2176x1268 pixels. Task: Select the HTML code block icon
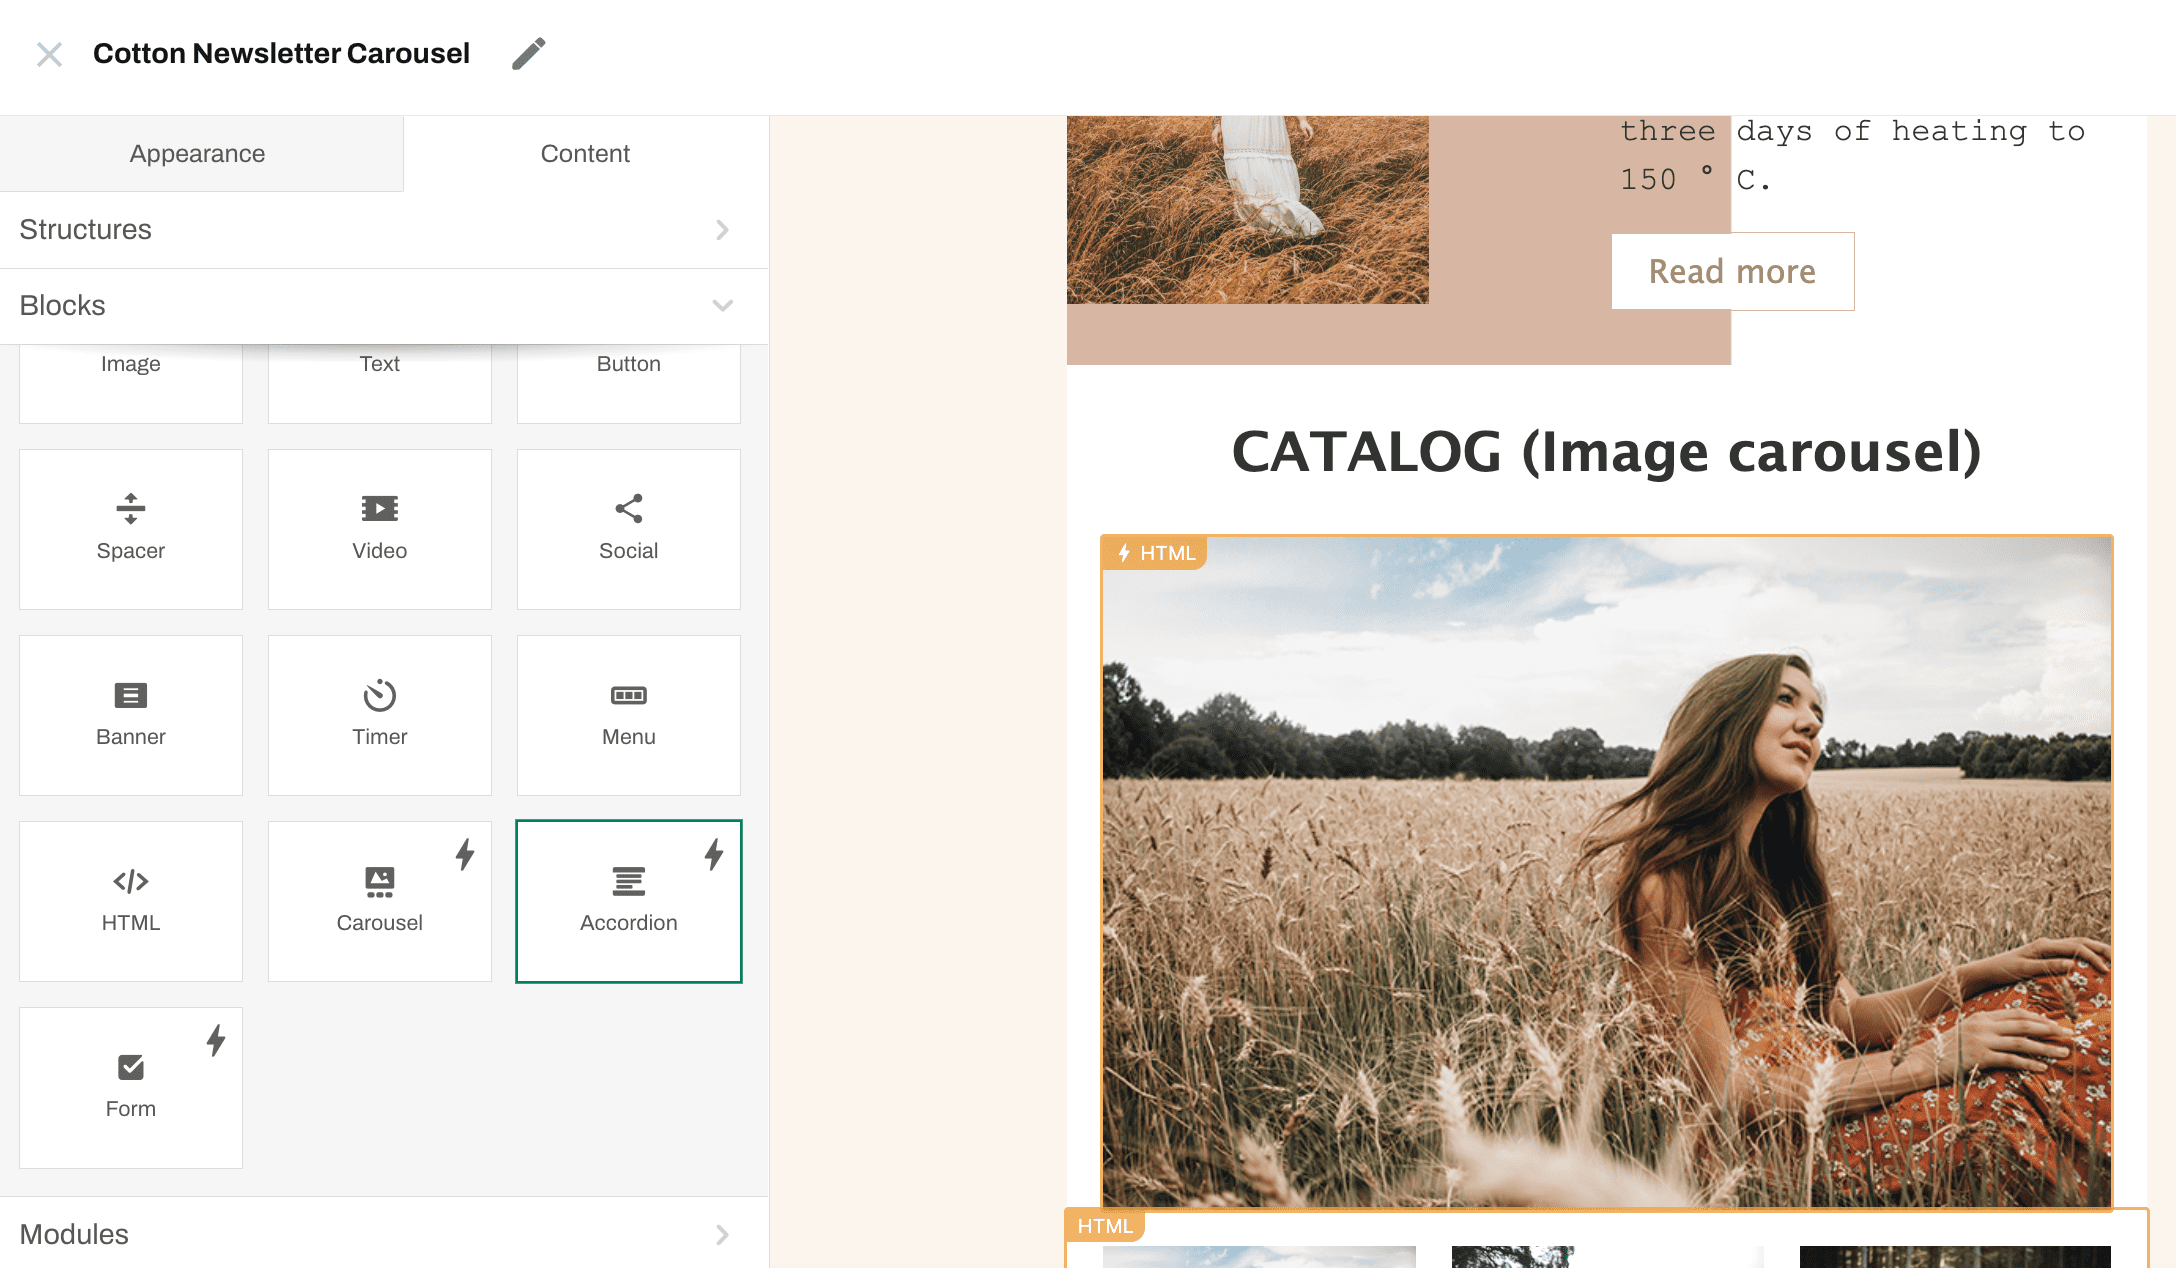coord(131,881)
